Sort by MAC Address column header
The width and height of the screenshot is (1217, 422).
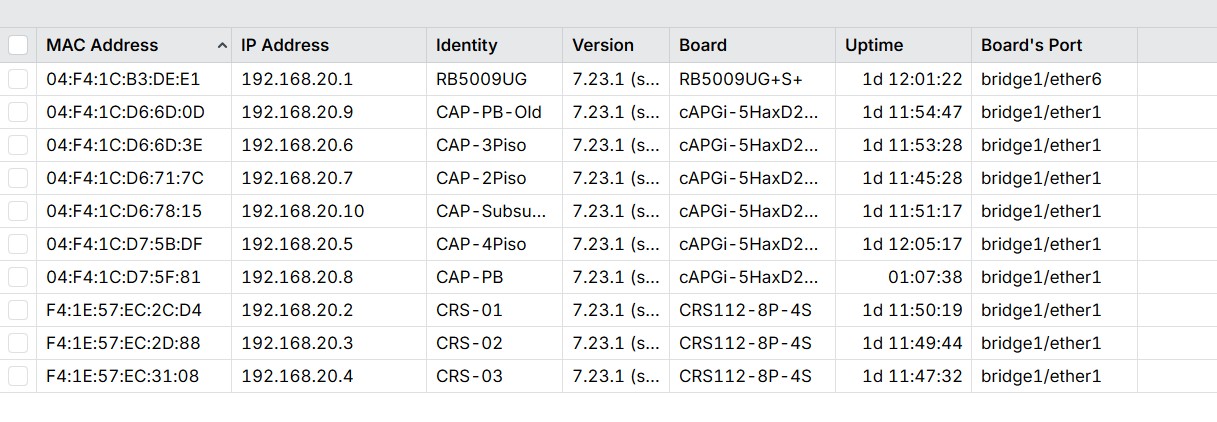pyautogui.click(x=102, y=45)
